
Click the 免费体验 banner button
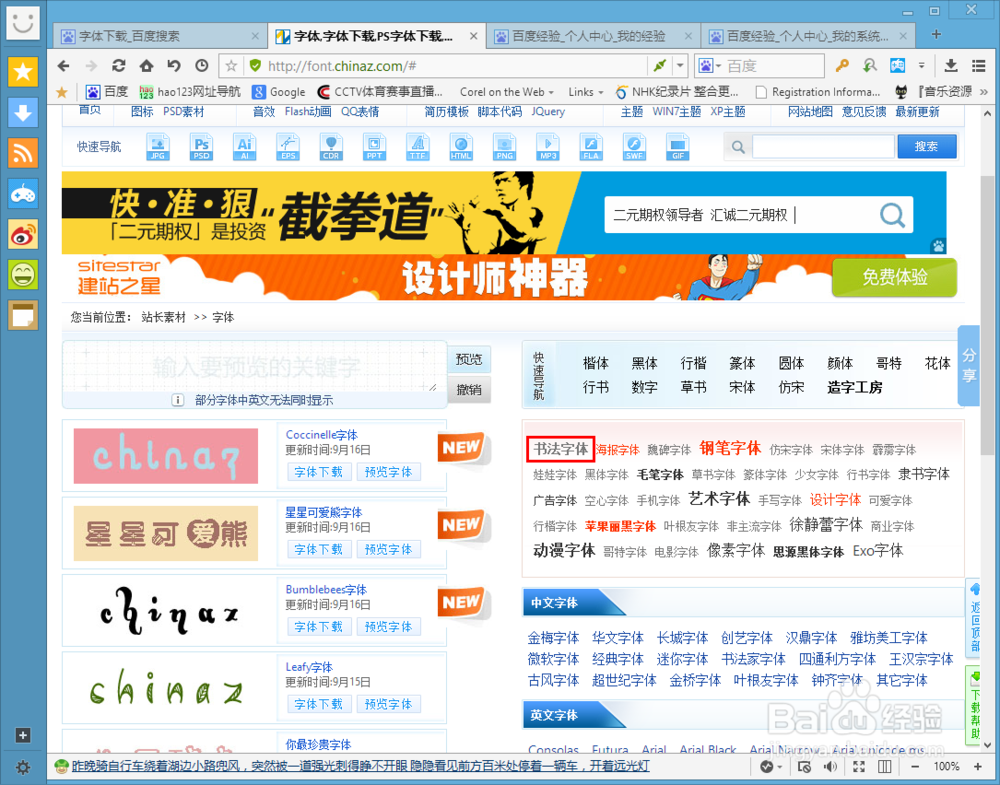(x=894, y=277)
